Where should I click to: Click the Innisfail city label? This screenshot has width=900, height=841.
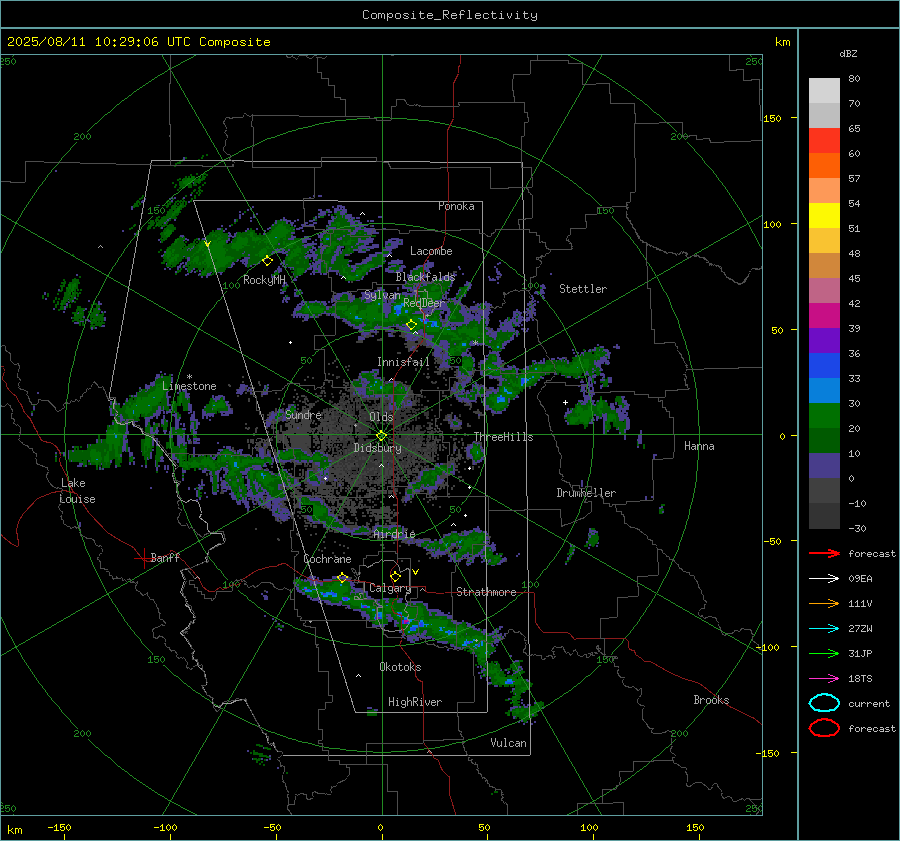[x=403, y=362]
